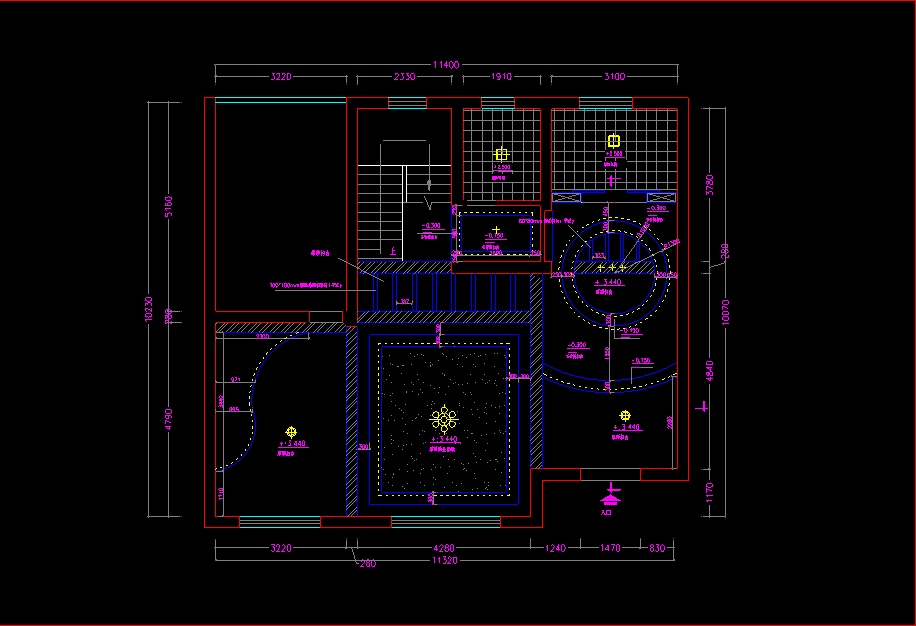Select the 3100 dimension text
The height and width of the screenshot is (626, 916).
click(615, 76)
